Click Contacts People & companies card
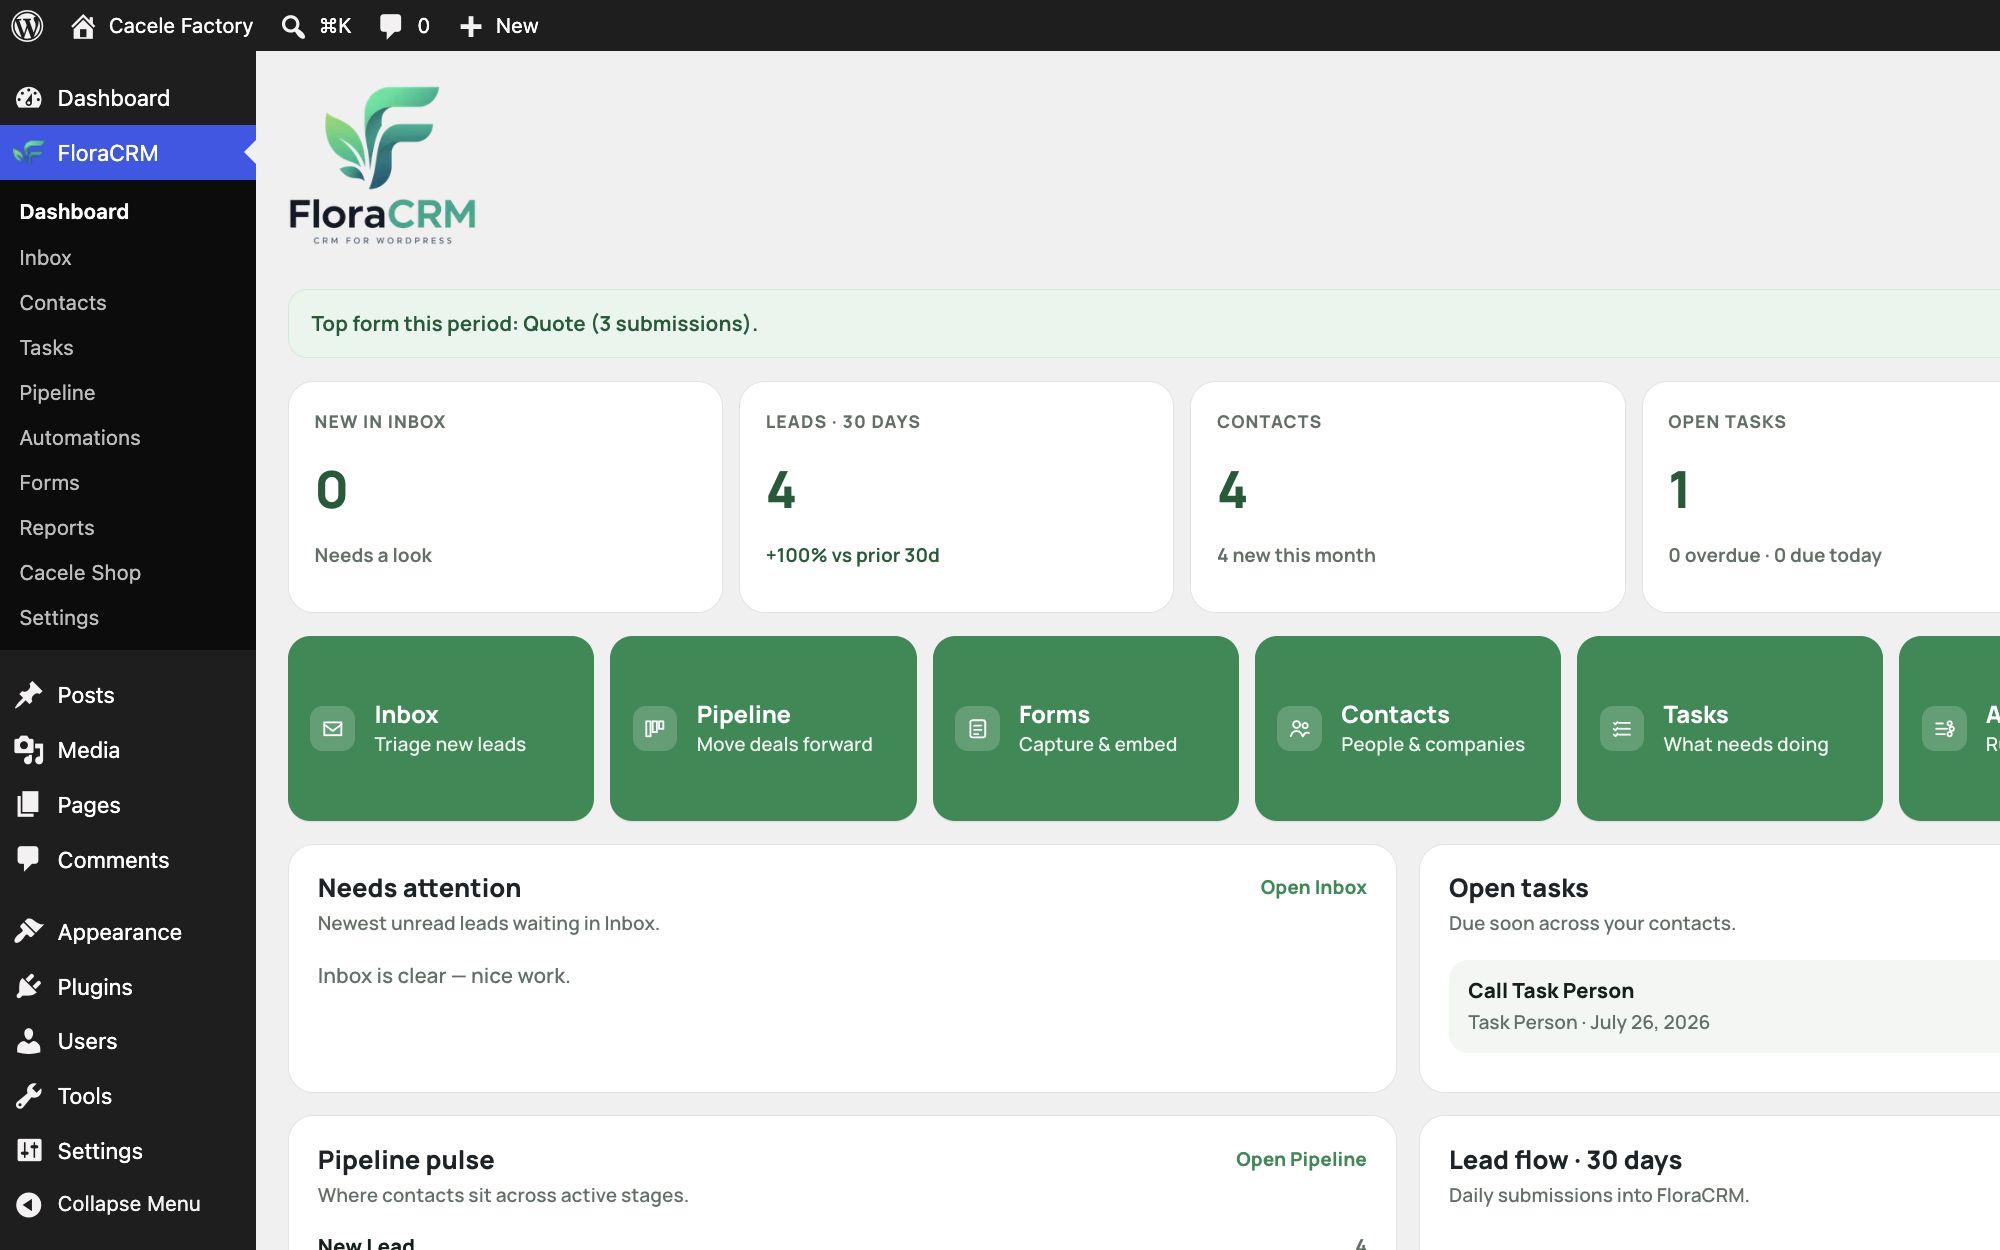 pyautogui.click(x=1408, y=728)
